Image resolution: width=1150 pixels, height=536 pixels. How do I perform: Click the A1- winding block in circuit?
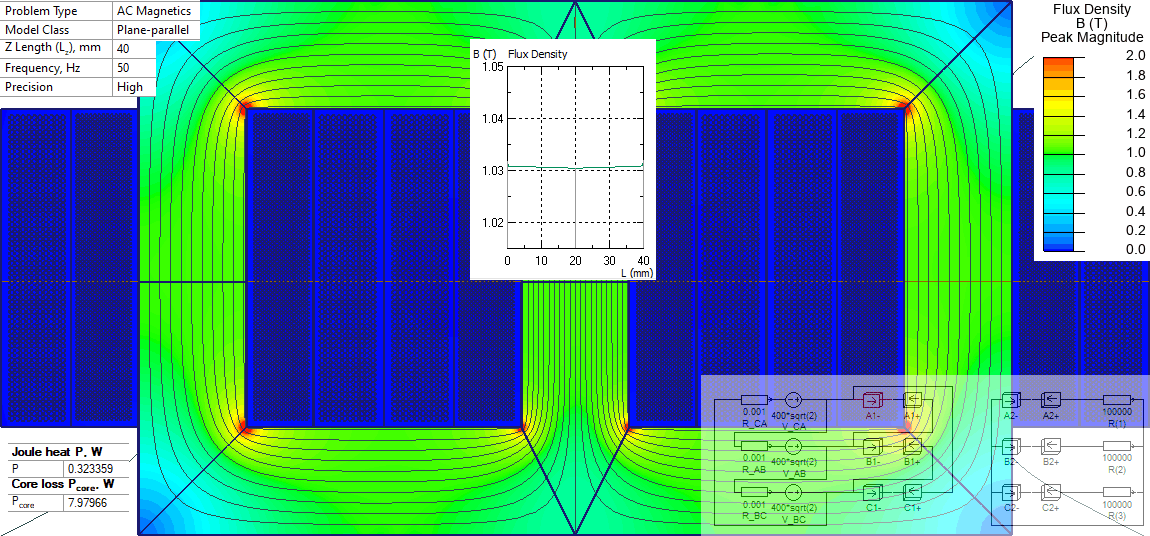coord(872,399)
